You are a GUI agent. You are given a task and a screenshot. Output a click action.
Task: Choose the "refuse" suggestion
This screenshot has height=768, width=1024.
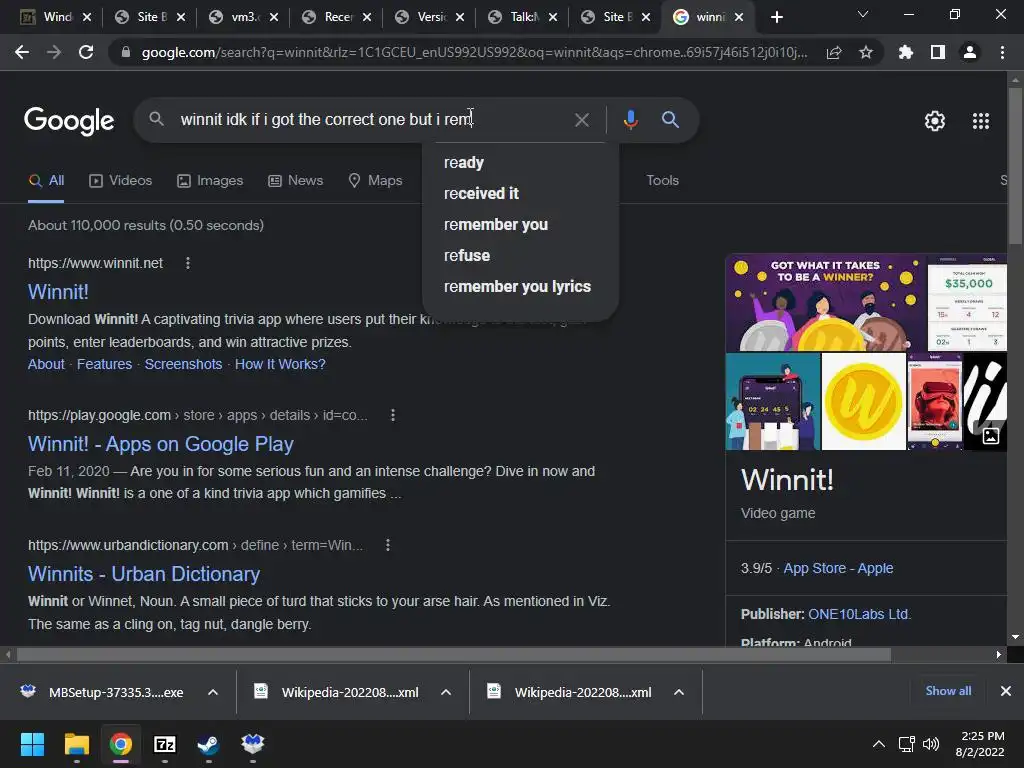tap(520, 255)
